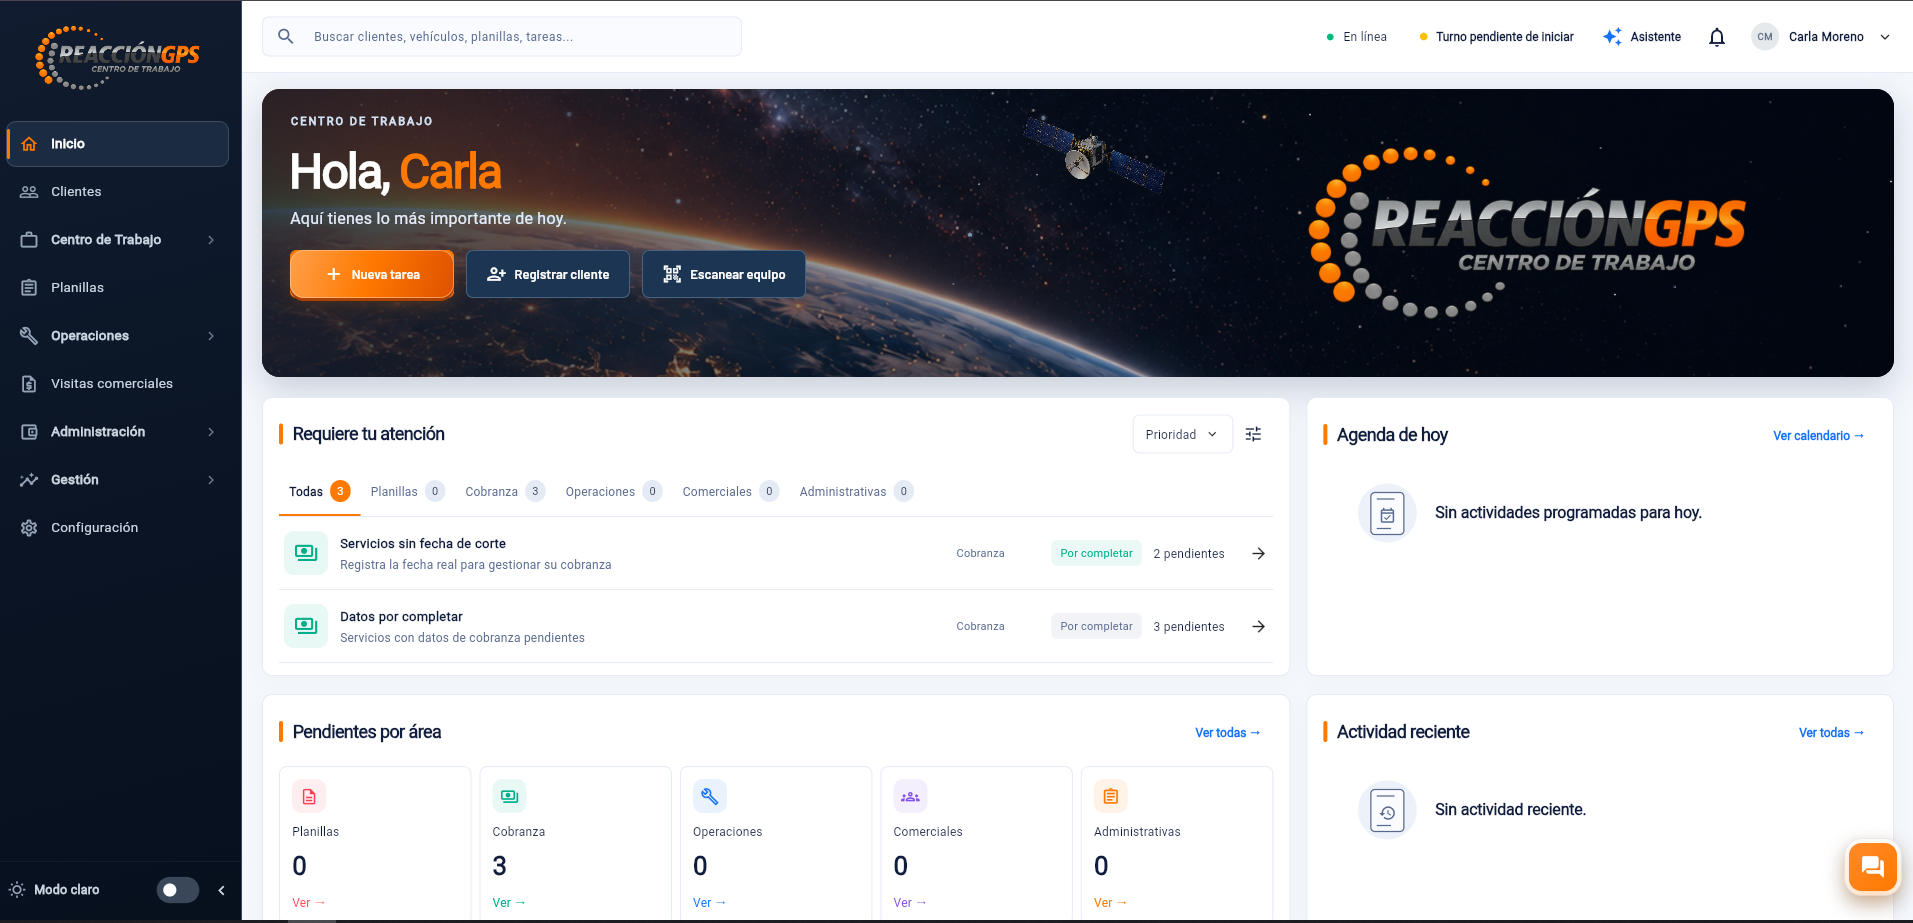The height and width of the screenshot is (923, 1913).
Task: Open the filter settings sliders icon
Action: (1253, 434)
